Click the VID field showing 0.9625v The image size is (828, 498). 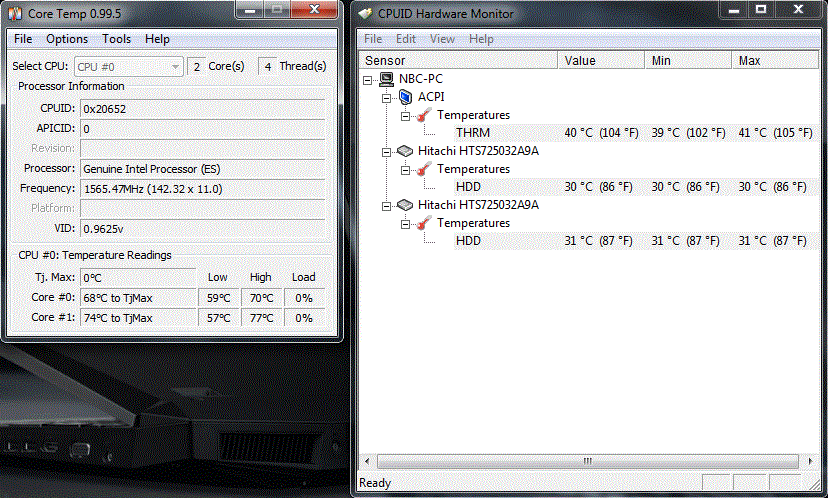click(203, 229)
